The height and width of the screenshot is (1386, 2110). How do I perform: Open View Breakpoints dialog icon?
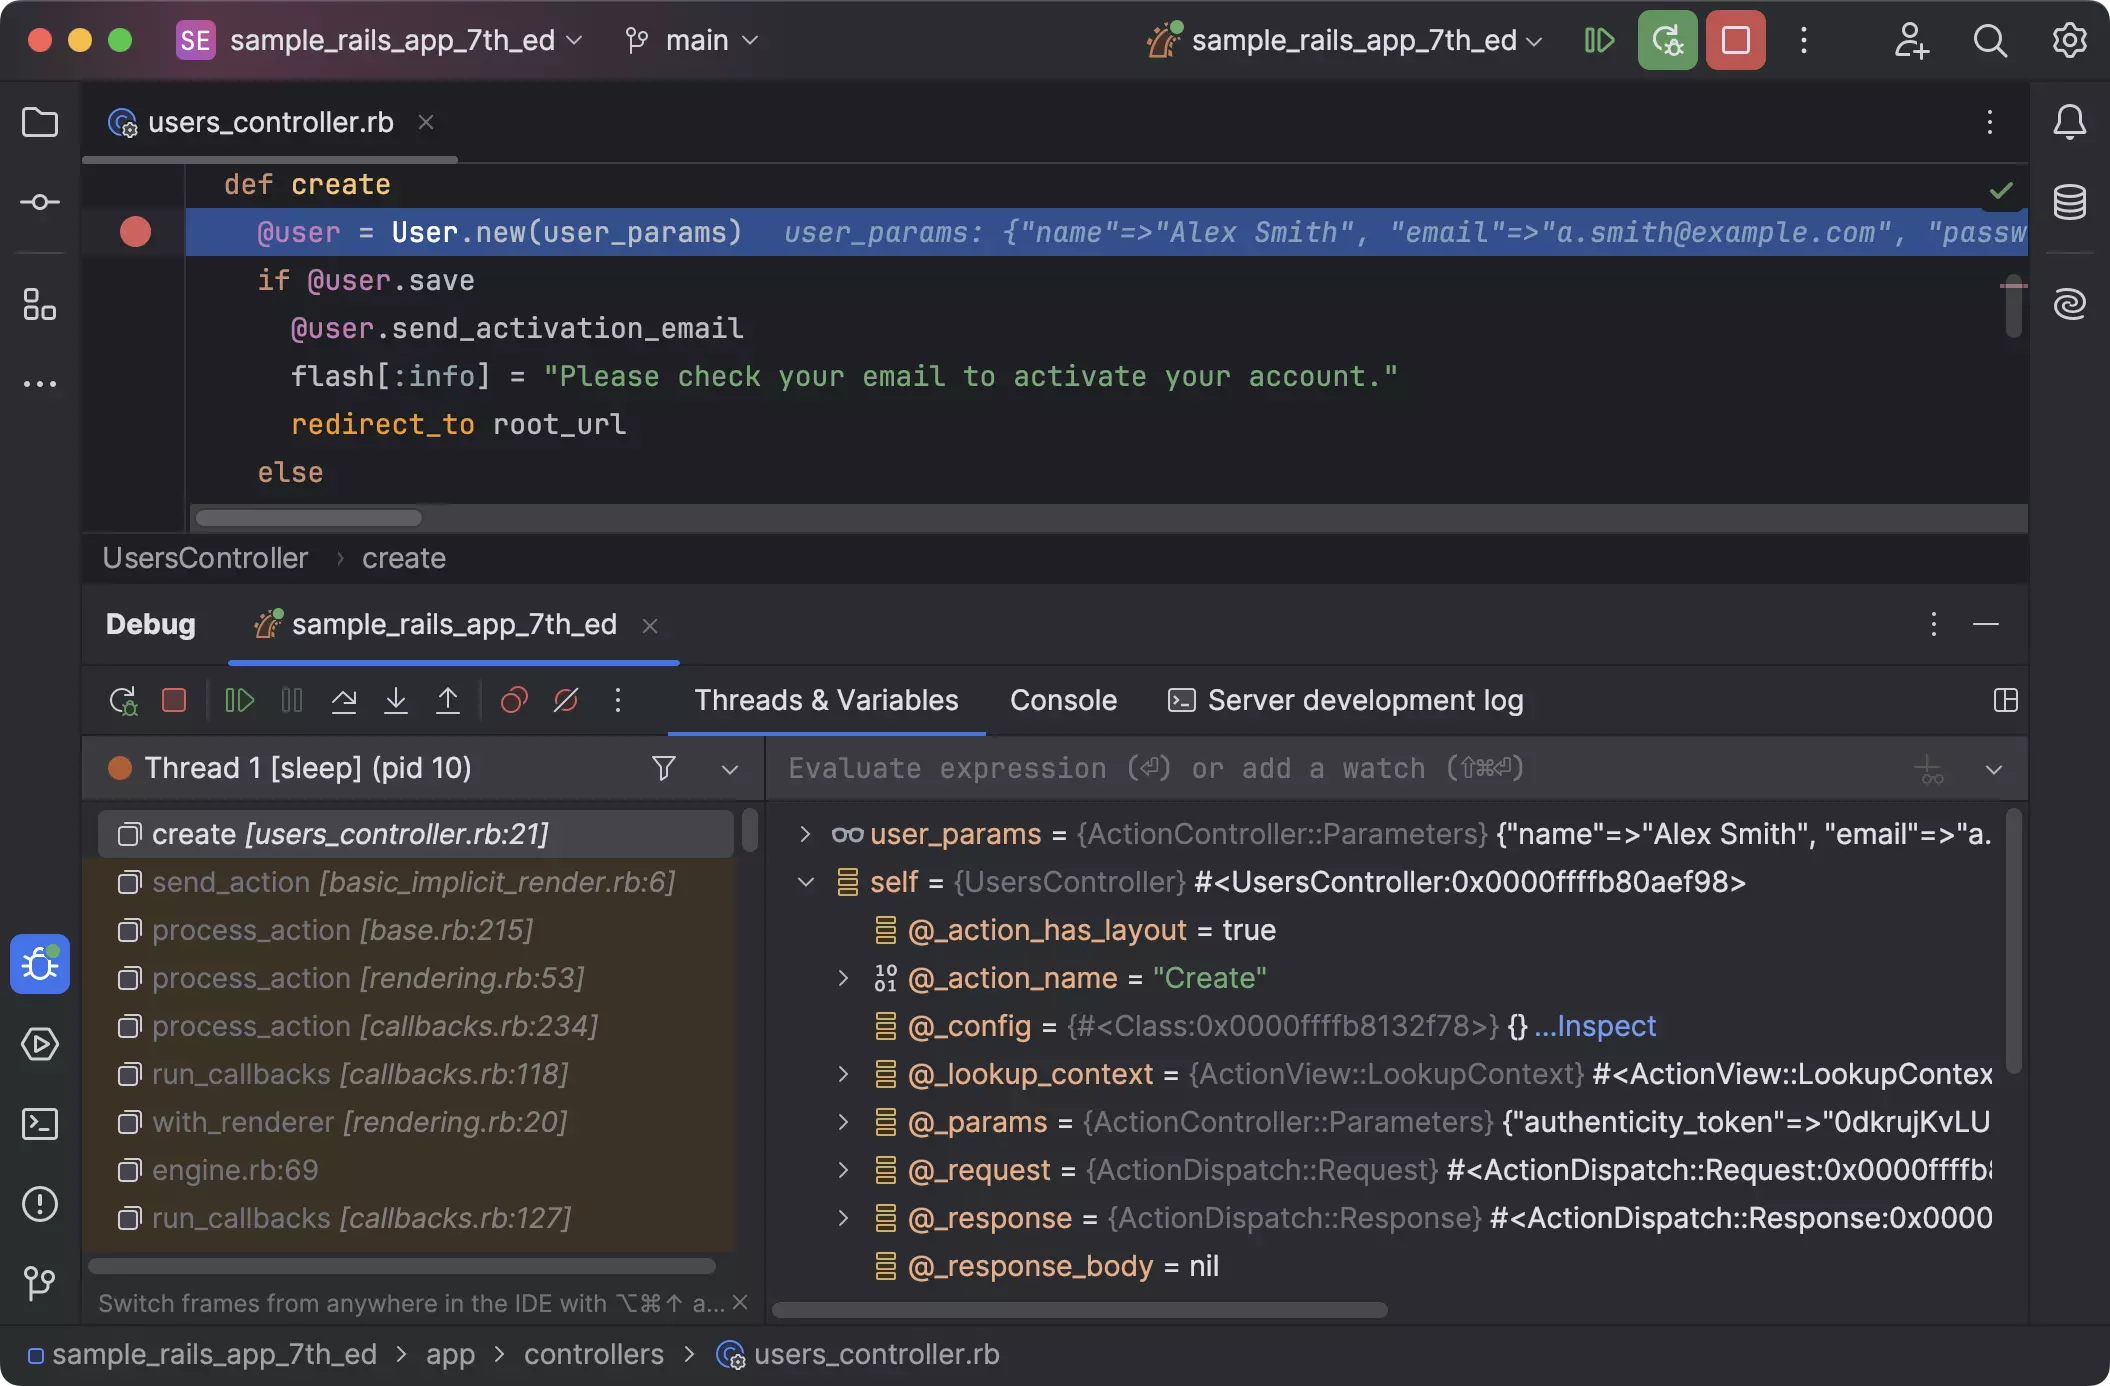pyautogui.click(x=514, y=701)
